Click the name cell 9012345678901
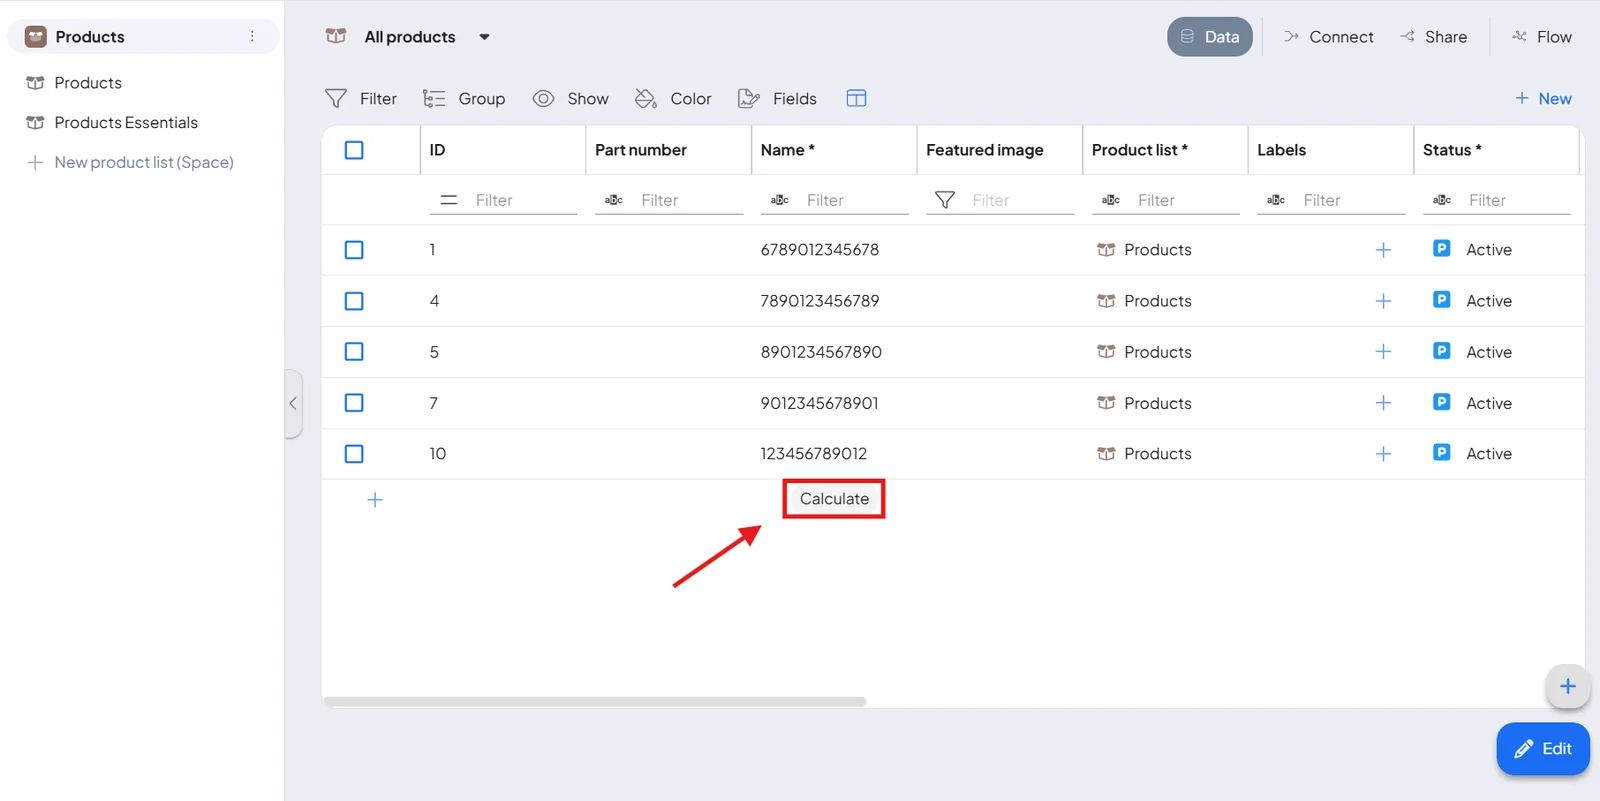This screenshot has width=1600, height=801. click(820, 403)
